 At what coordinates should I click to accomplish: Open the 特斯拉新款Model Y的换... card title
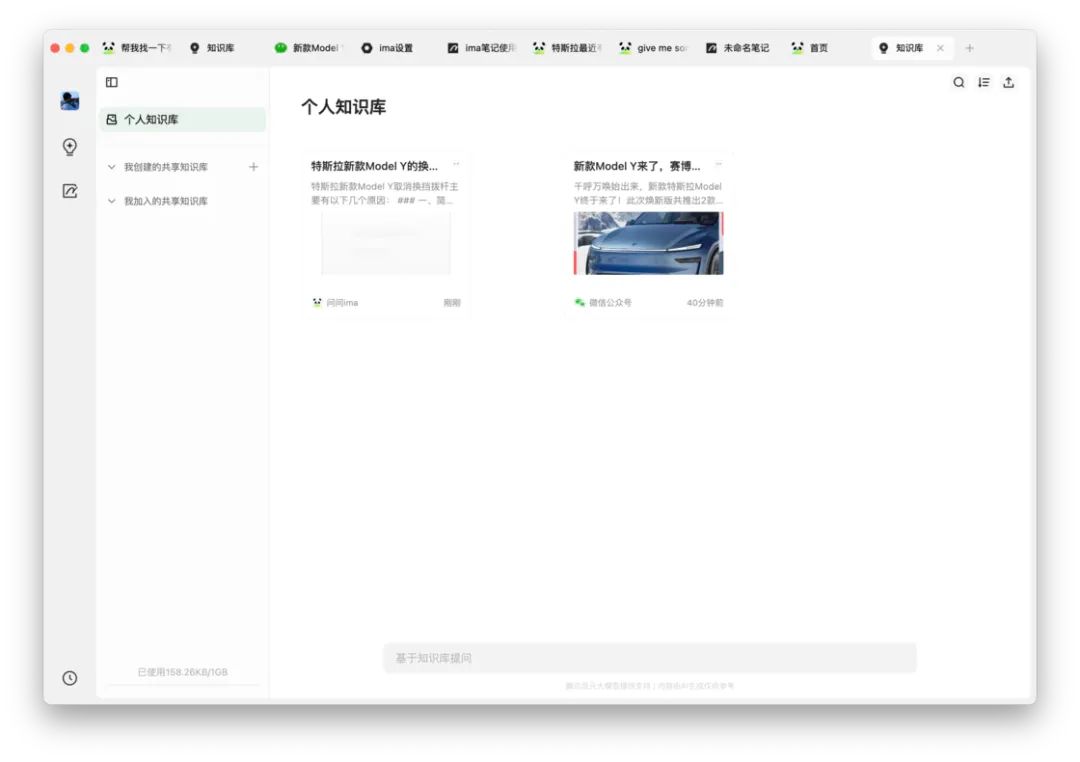click(x=374, y=166)
